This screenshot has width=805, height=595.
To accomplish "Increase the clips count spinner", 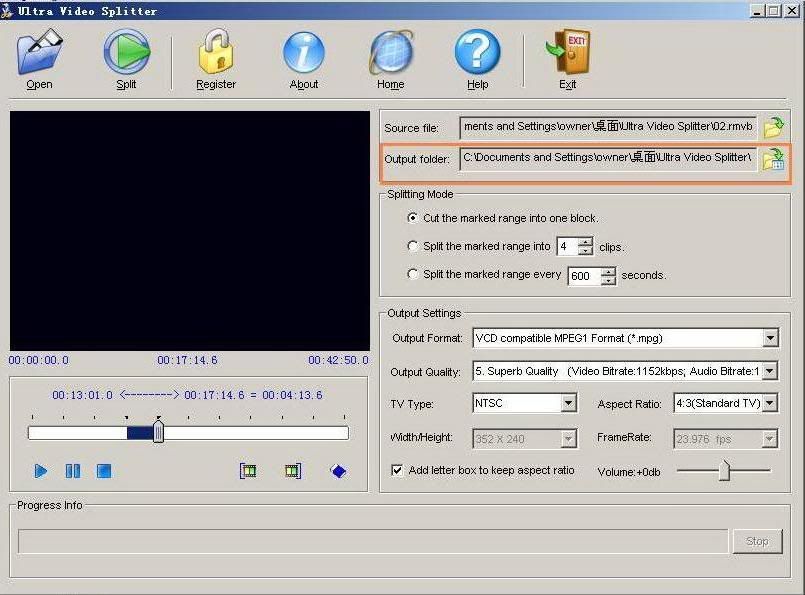I will [585, 242].
